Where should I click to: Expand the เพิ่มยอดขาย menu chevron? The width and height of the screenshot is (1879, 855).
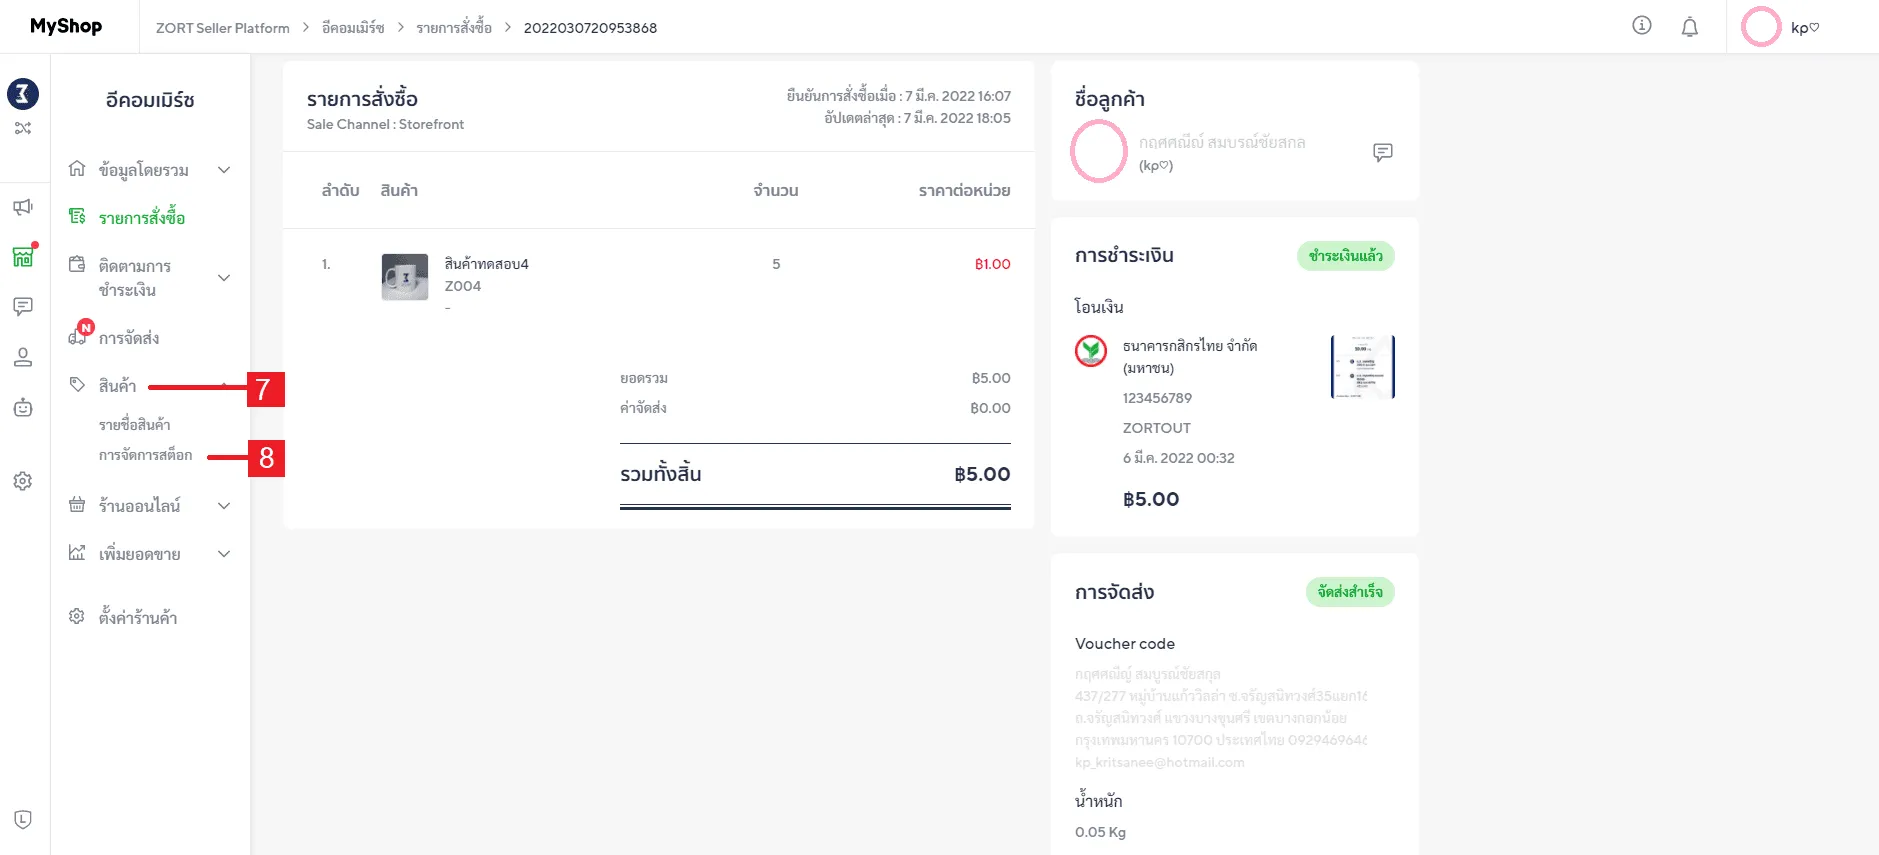click(224, 554)
